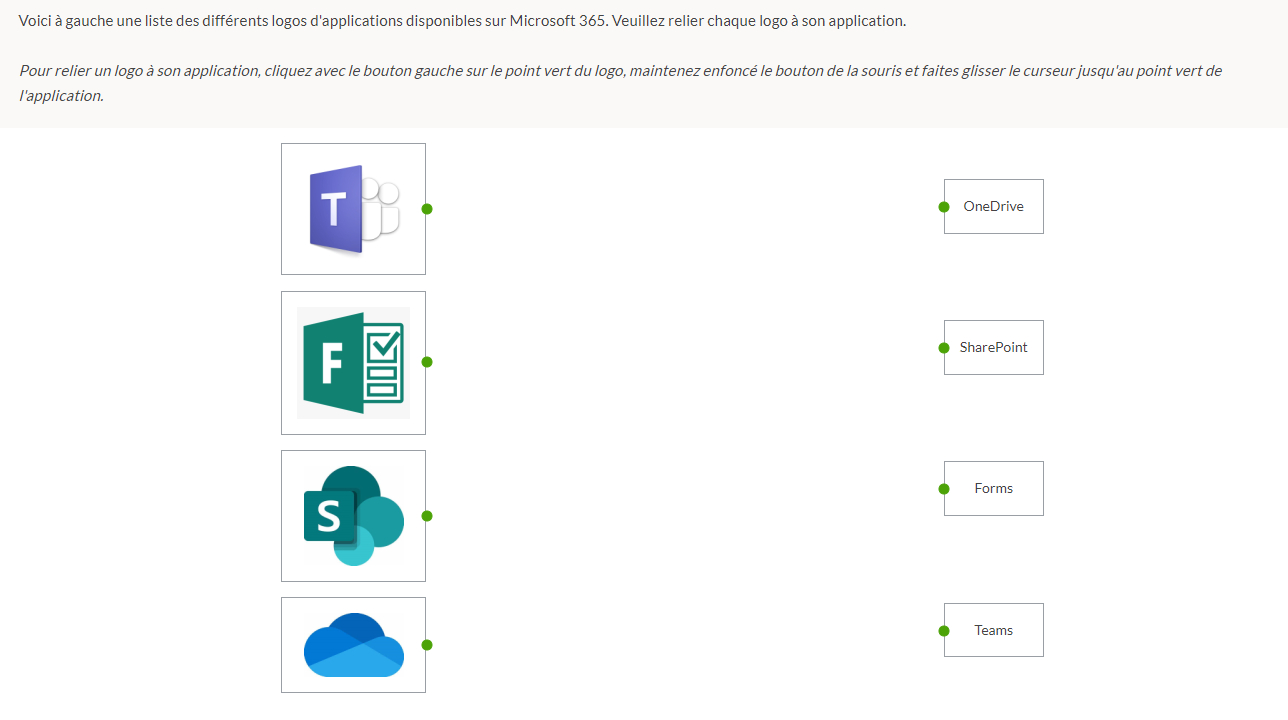The width and height of the screenshot is (1288, 720).
Task: Click the Forms answer box
Action: pos(994,489)
